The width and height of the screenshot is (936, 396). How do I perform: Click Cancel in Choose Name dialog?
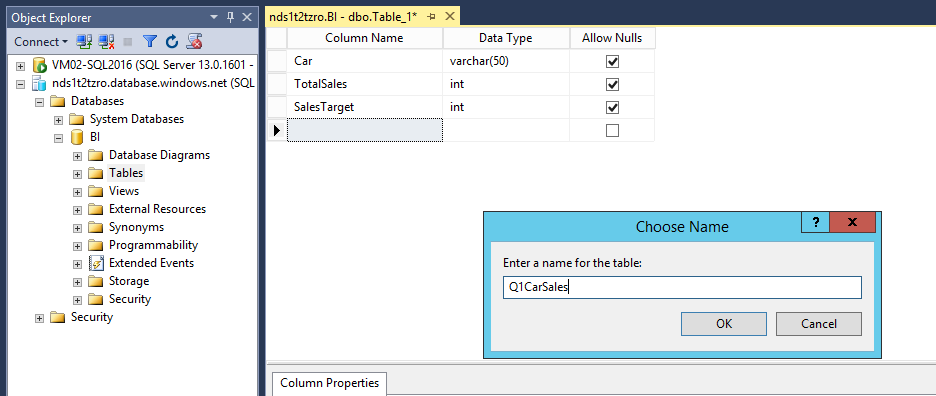[x=818, y=324]
